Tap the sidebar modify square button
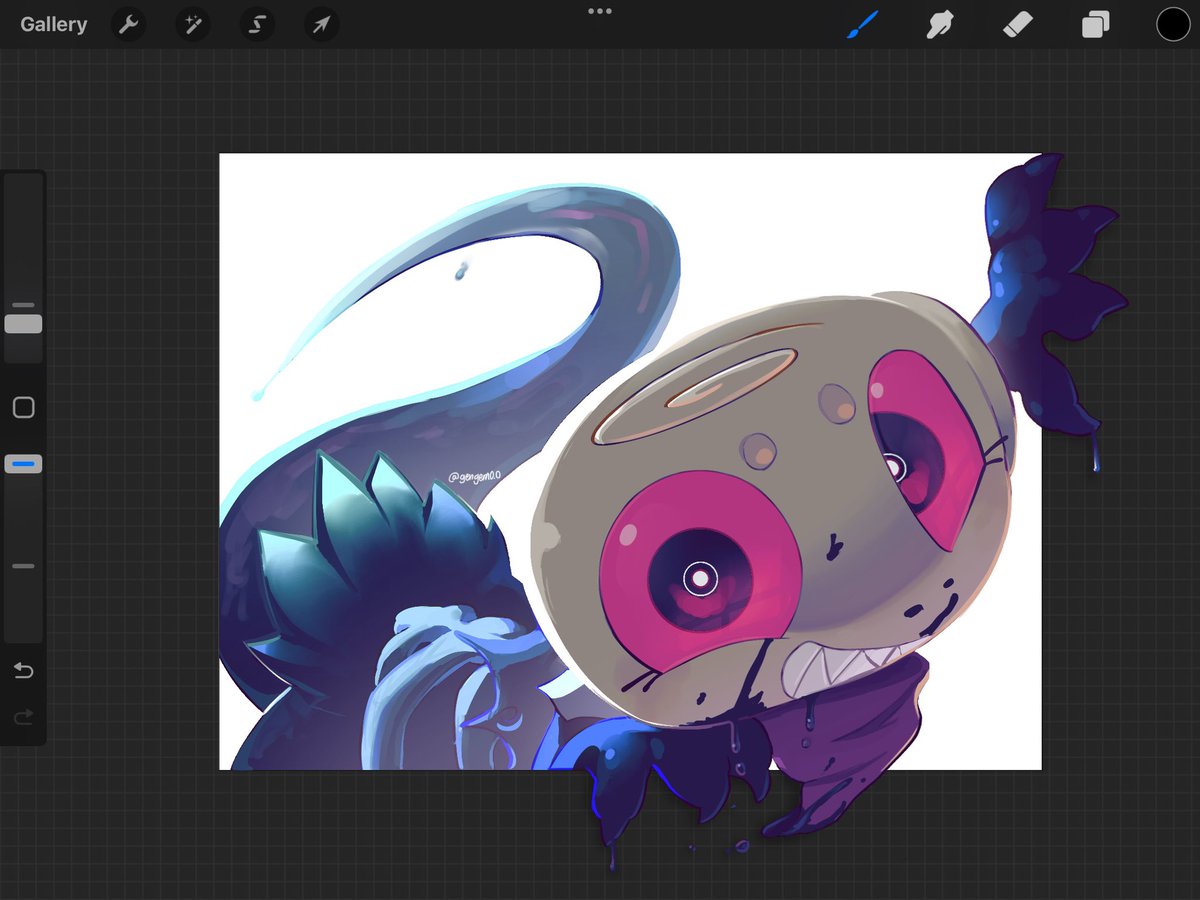 [23, 407]
